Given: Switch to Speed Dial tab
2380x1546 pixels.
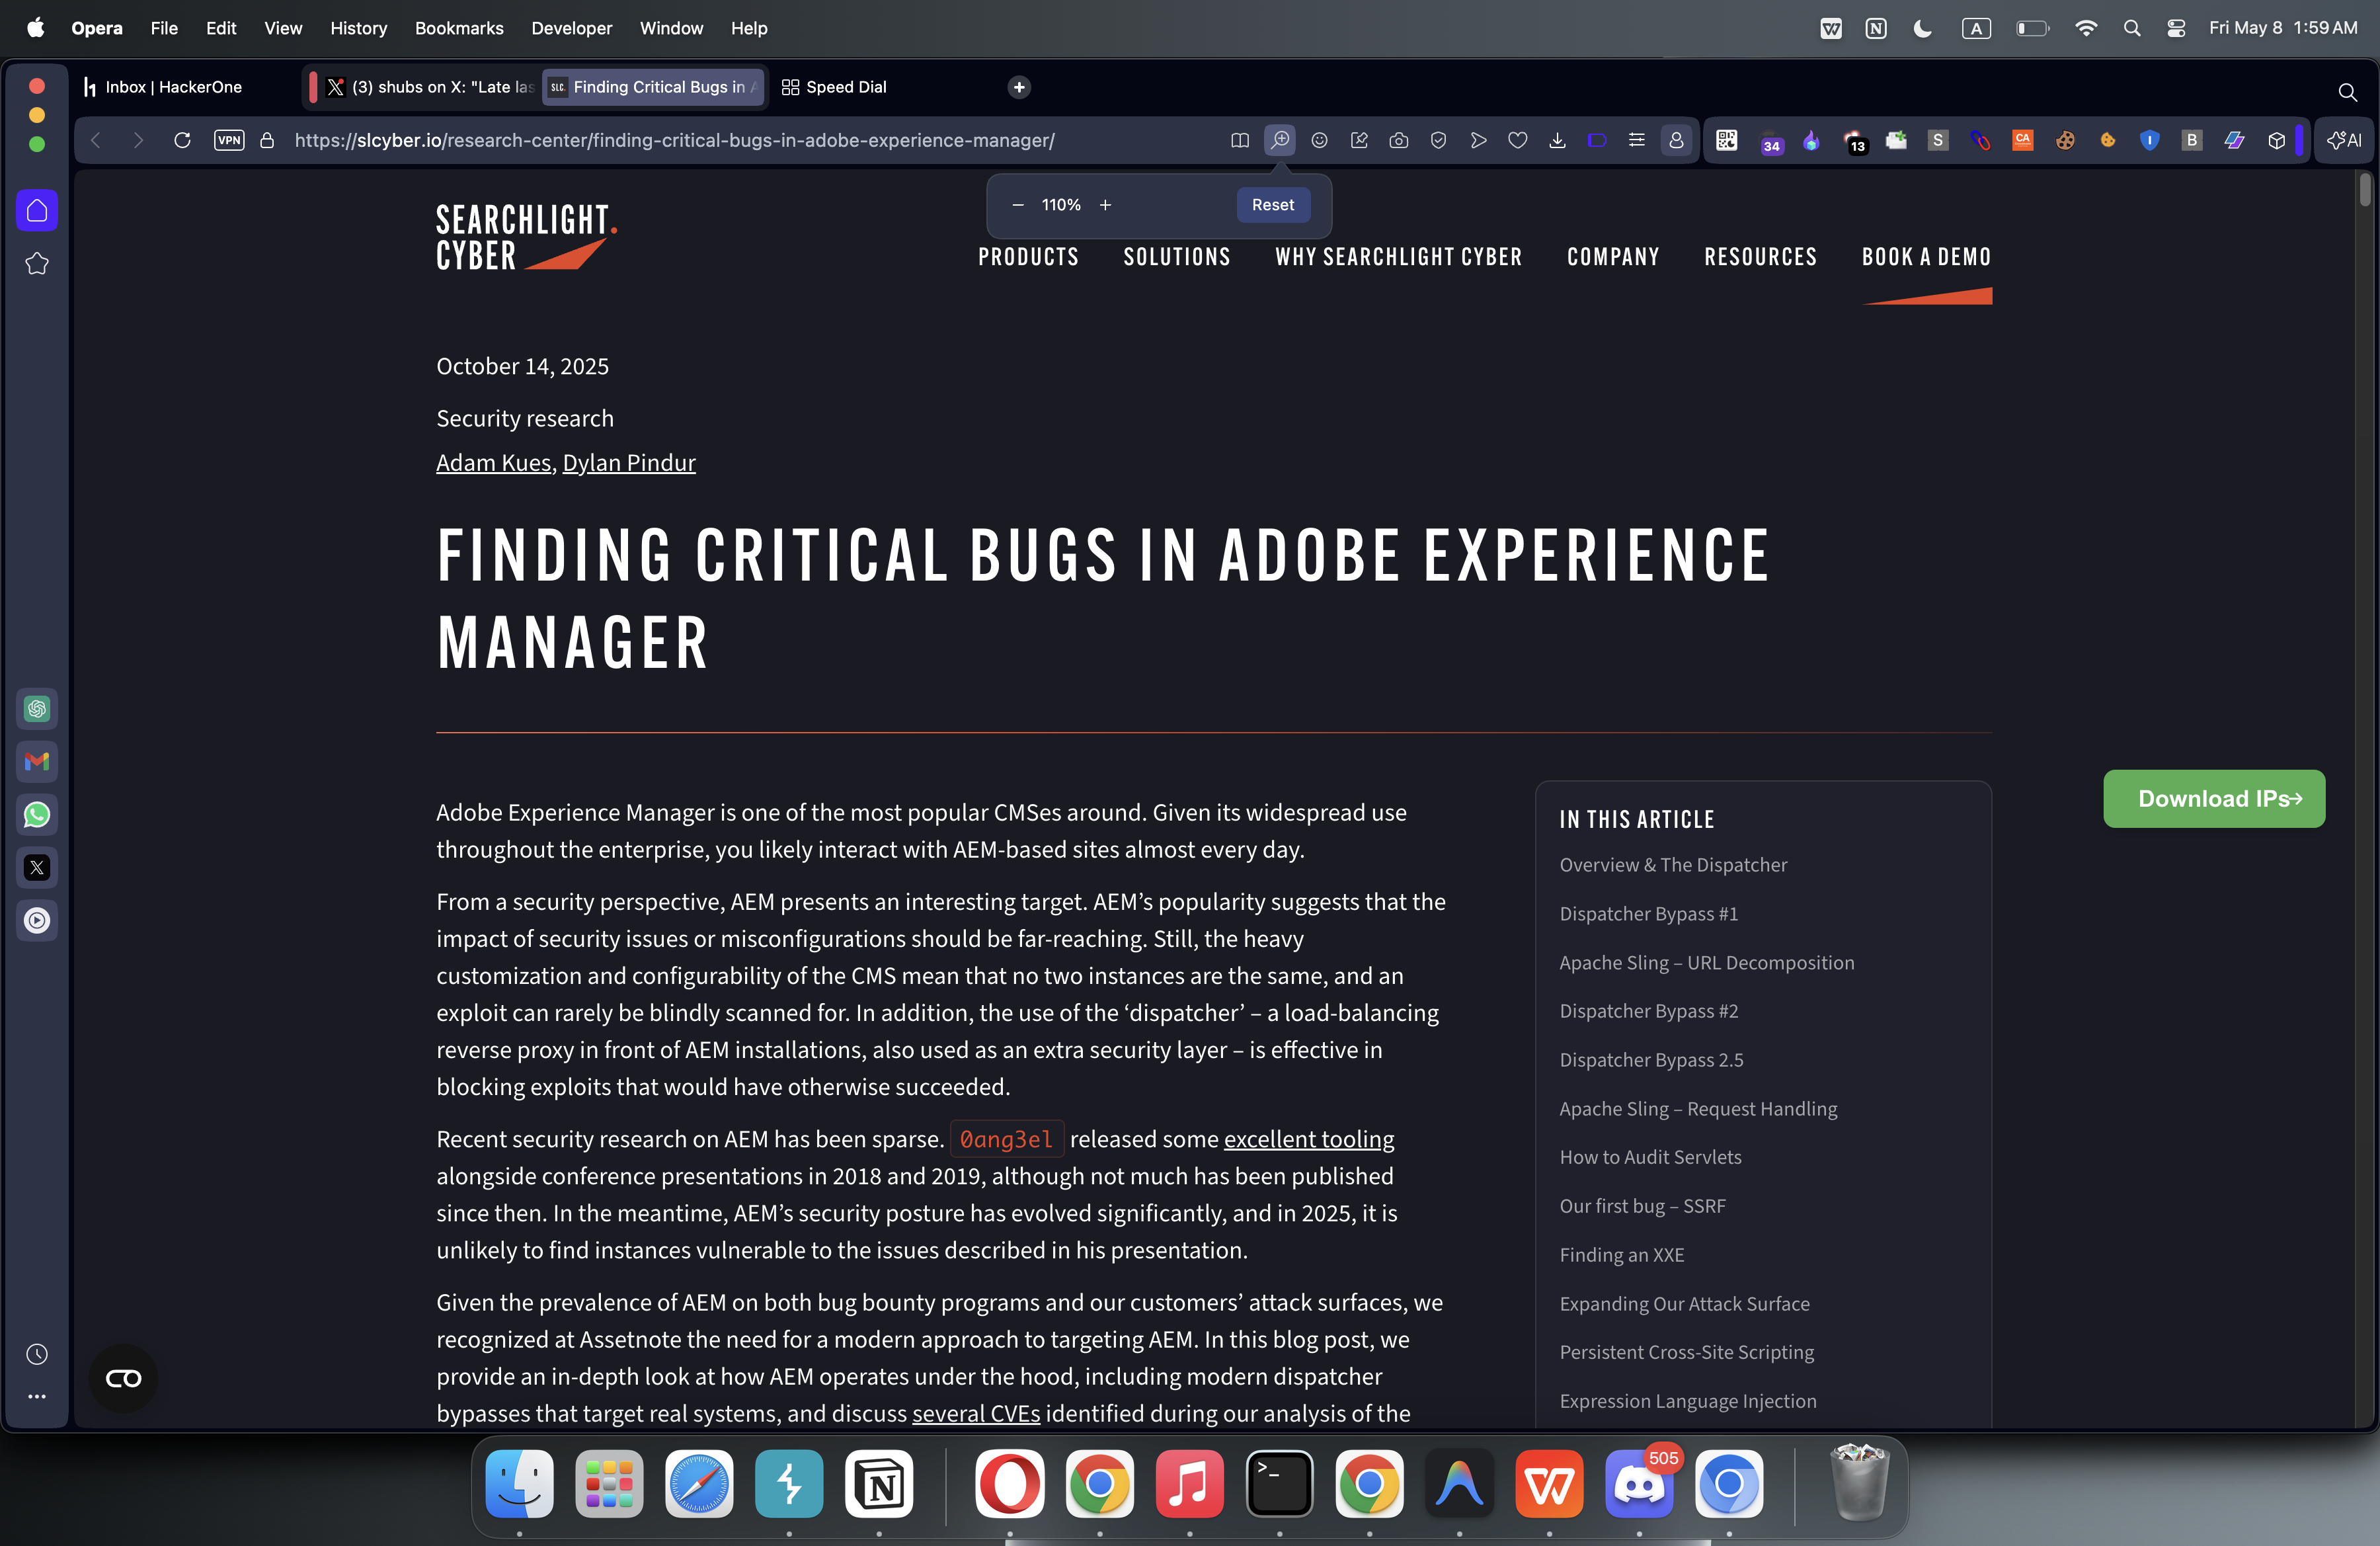Looking at the screenshot, I should (846, 87).
